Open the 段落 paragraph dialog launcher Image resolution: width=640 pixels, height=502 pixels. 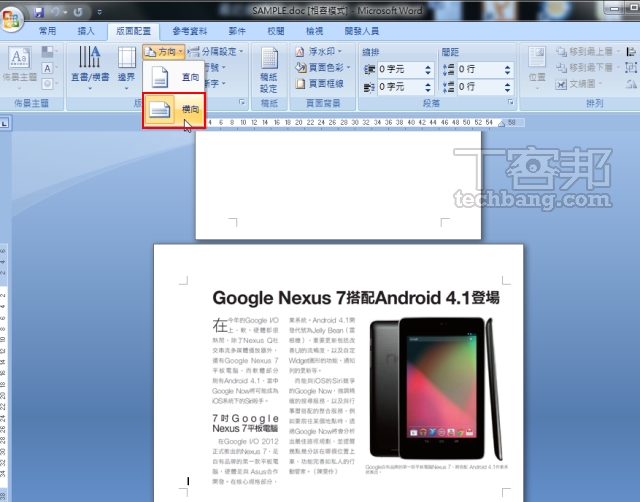tap(511, 102)
